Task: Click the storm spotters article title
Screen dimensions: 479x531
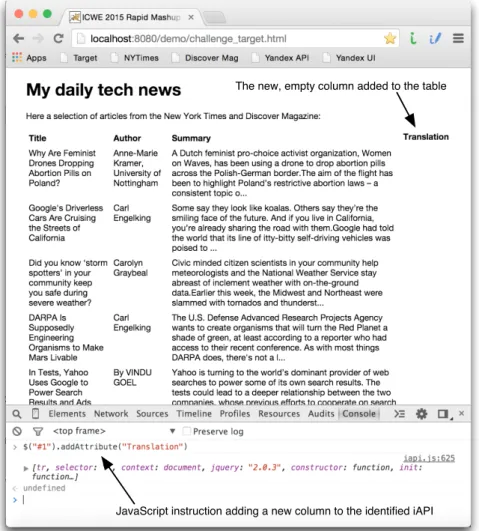Action: [x=68, y=283]
